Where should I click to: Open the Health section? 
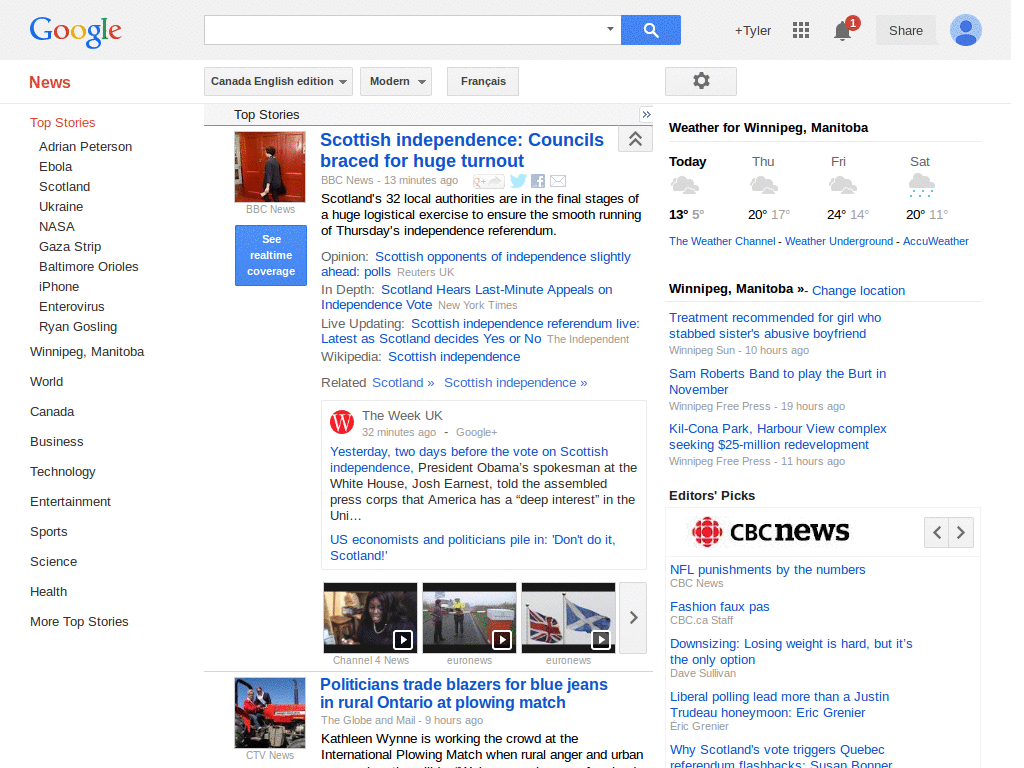click(48, 592)
